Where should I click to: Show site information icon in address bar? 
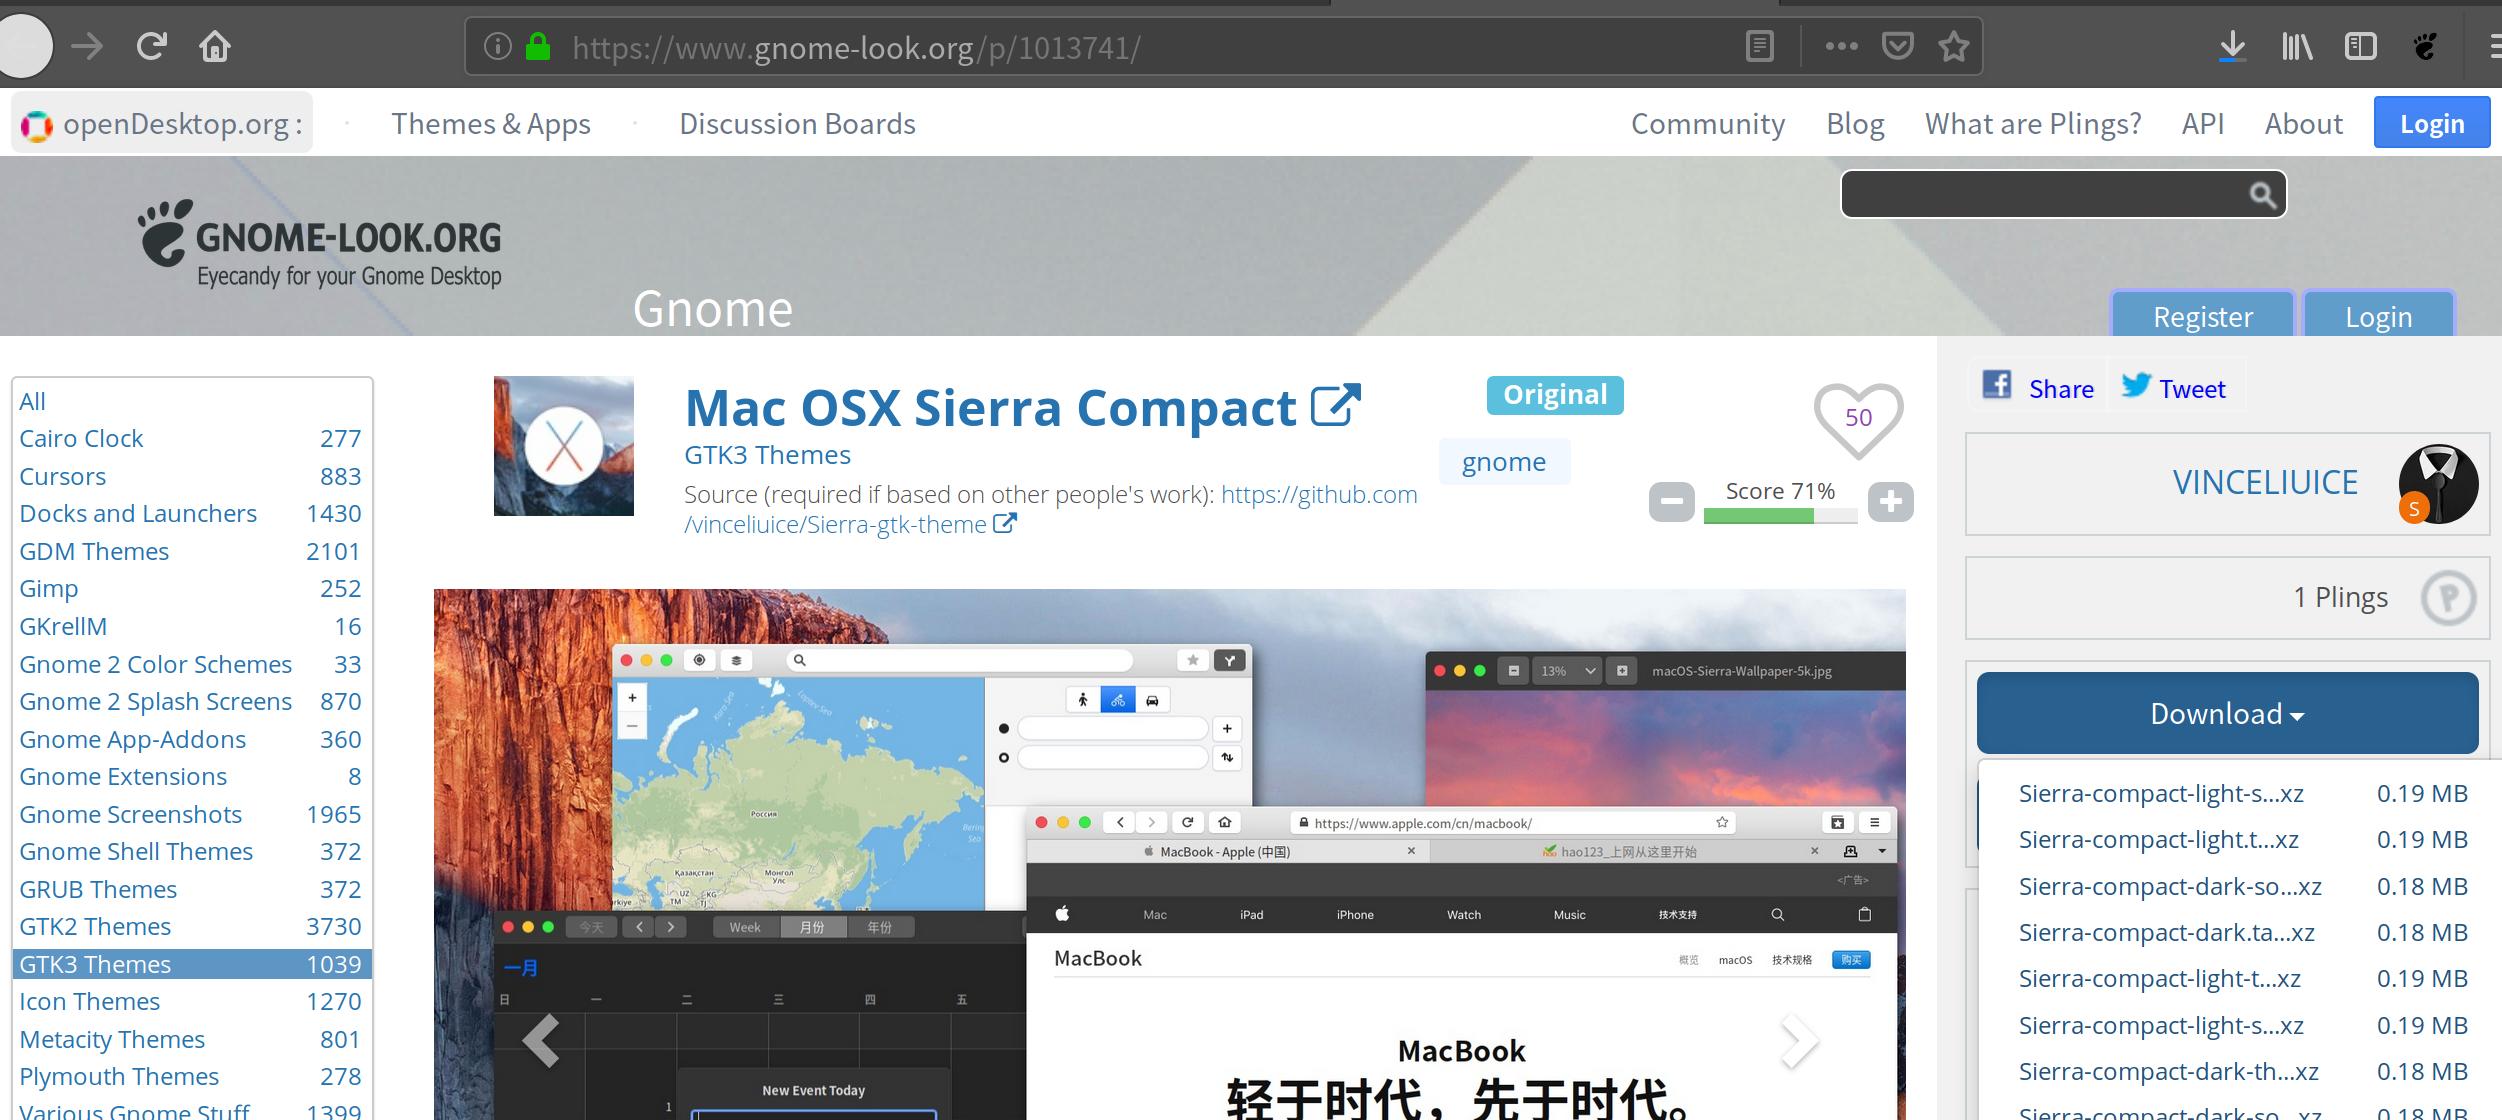point(497,46)
